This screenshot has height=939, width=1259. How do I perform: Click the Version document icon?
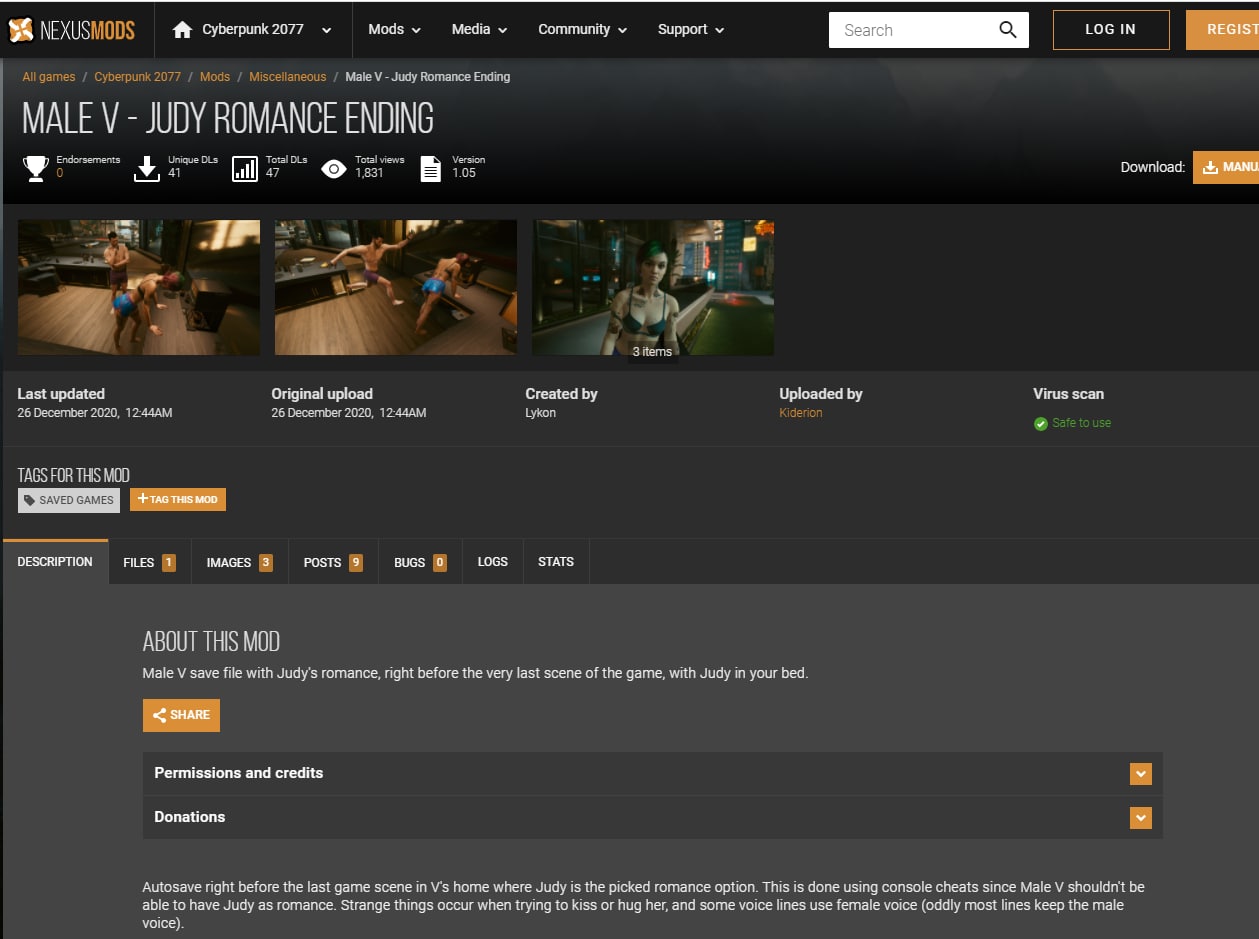pyautogui.click(x=430, y=168)
